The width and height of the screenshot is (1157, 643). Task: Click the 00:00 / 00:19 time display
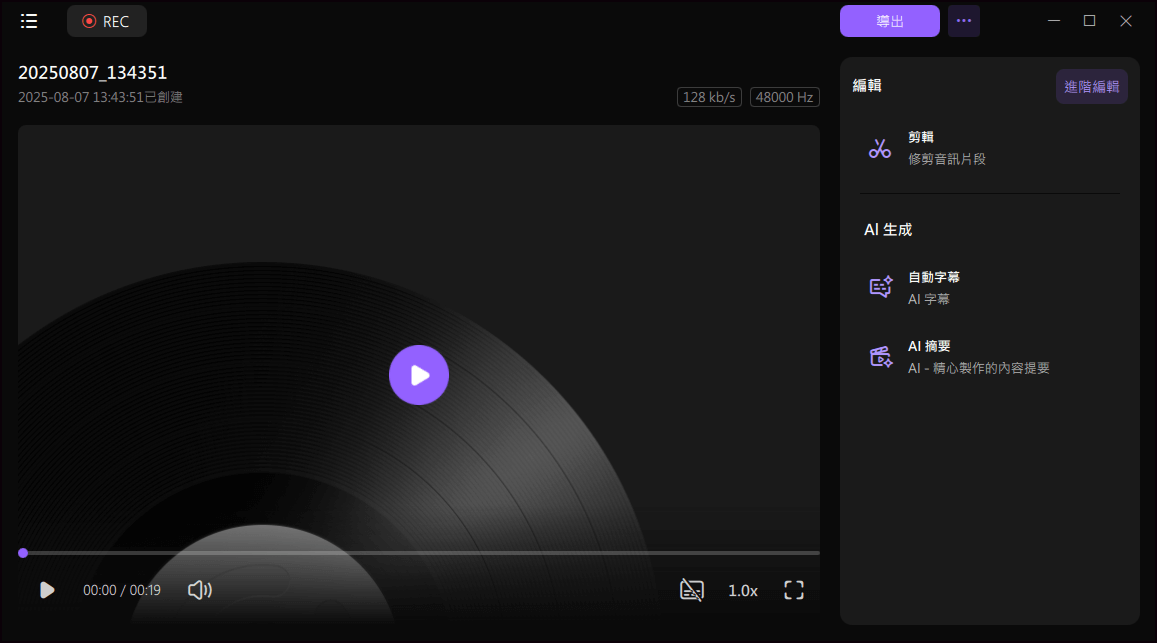[x=122, y=591]
